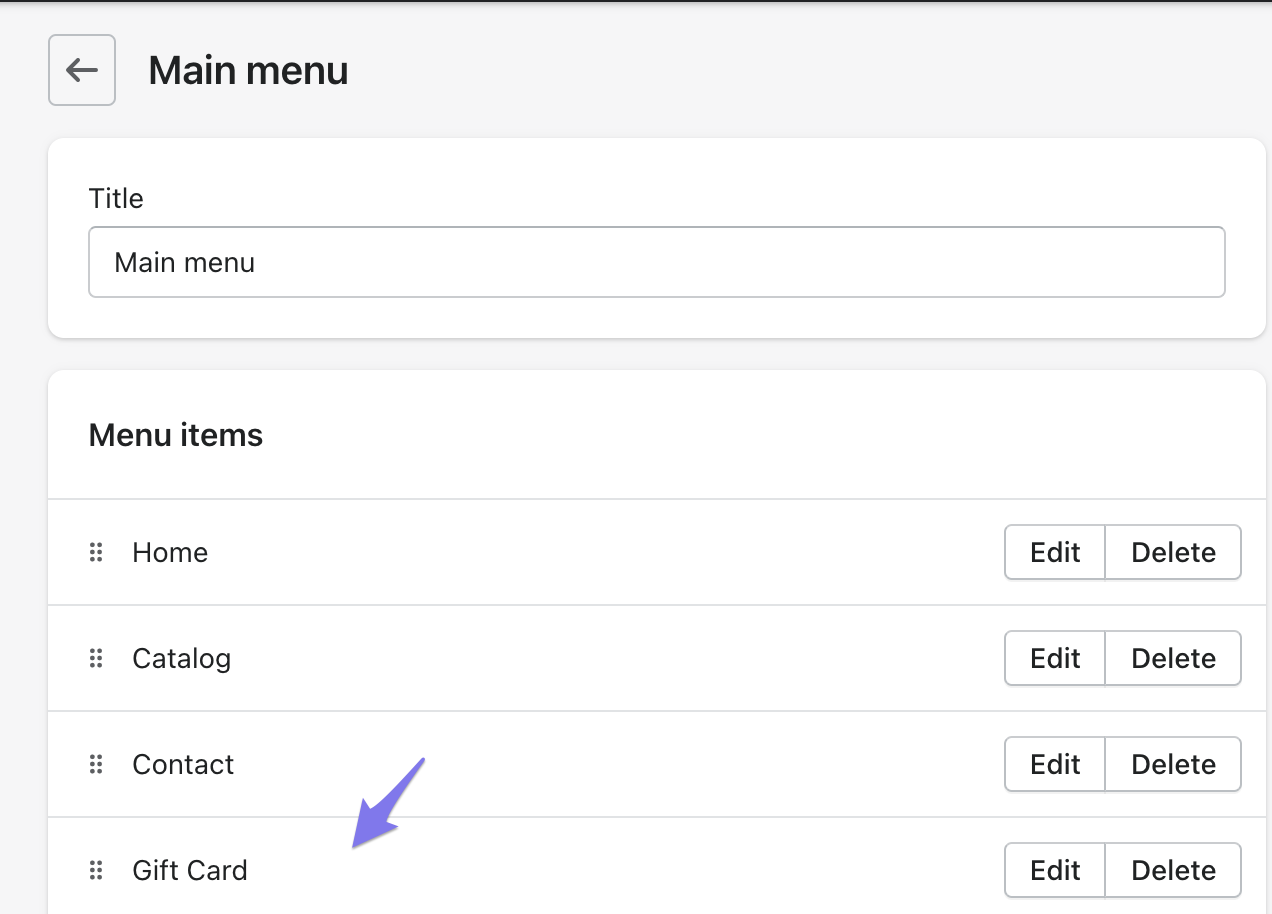Click the drag handle beside Catalog
1272x914 pixels.
point(96,658)
